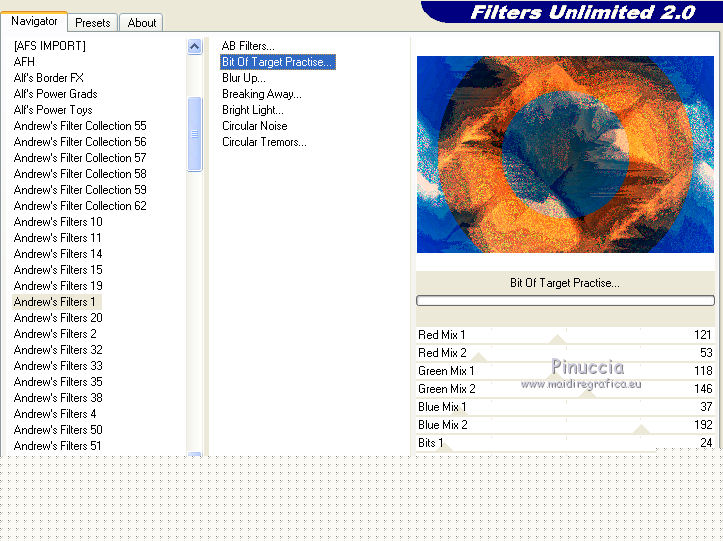Click the category list scroll-up arrow
The image size is (723, 541).
click(x=195, y=47)
